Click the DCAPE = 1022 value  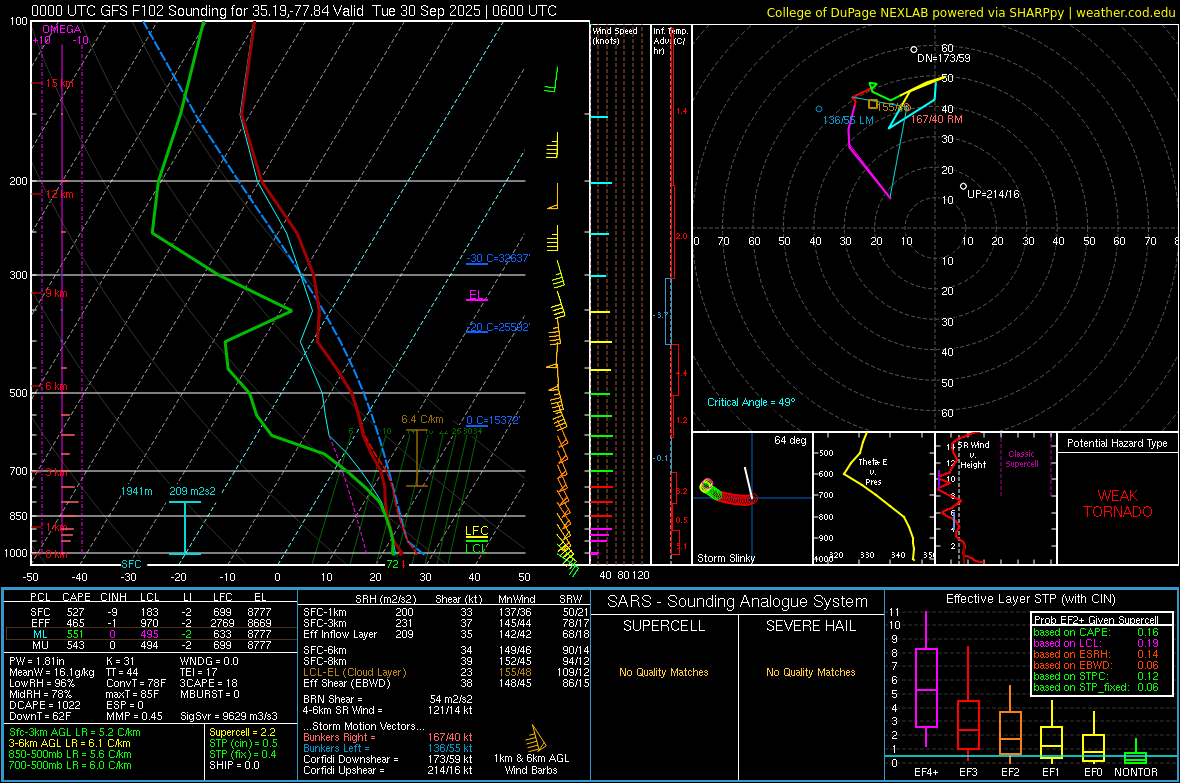[44, 705]
